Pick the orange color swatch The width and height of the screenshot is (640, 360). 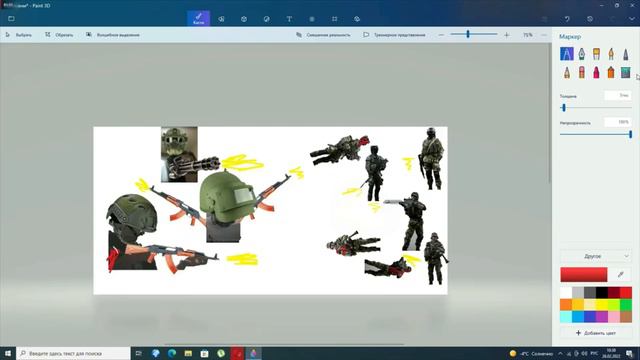(x=566, y=304)
